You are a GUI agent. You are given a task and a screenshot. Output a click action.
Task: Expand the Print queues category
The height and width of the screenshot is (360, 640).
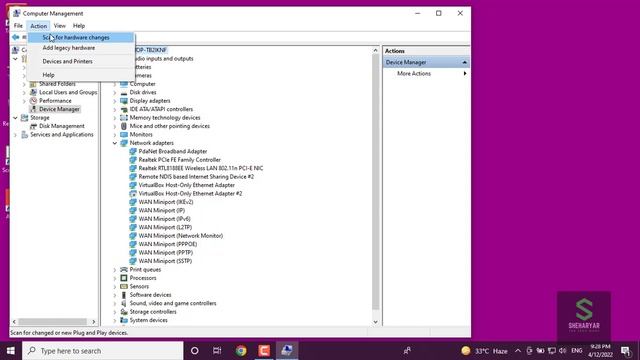115,270
